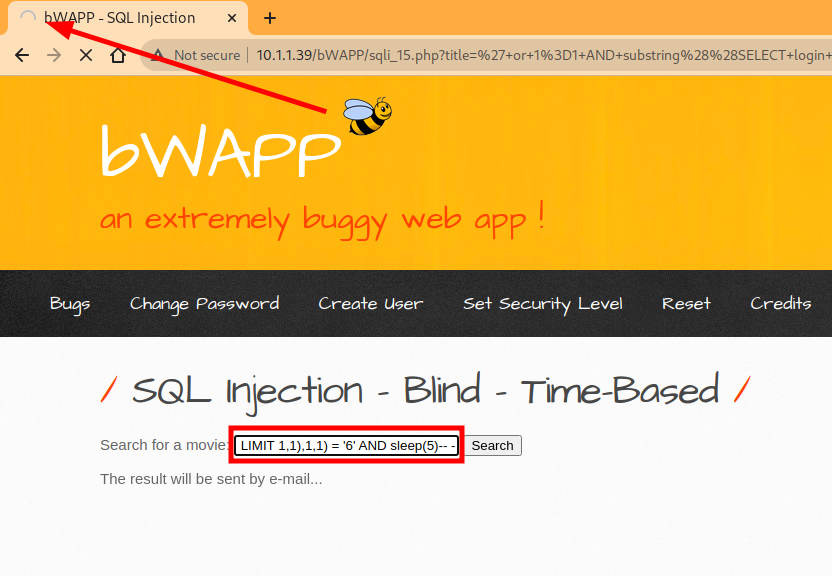Open the Change Password menu item
This screenshot has height=576, width=832.
204,304
